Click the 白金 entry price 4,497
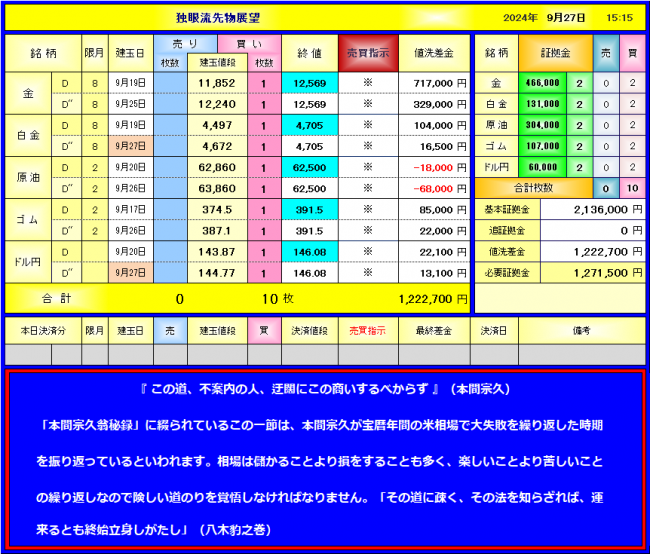Viewport: 650px width, 554px height. click(x=218, y=125)
